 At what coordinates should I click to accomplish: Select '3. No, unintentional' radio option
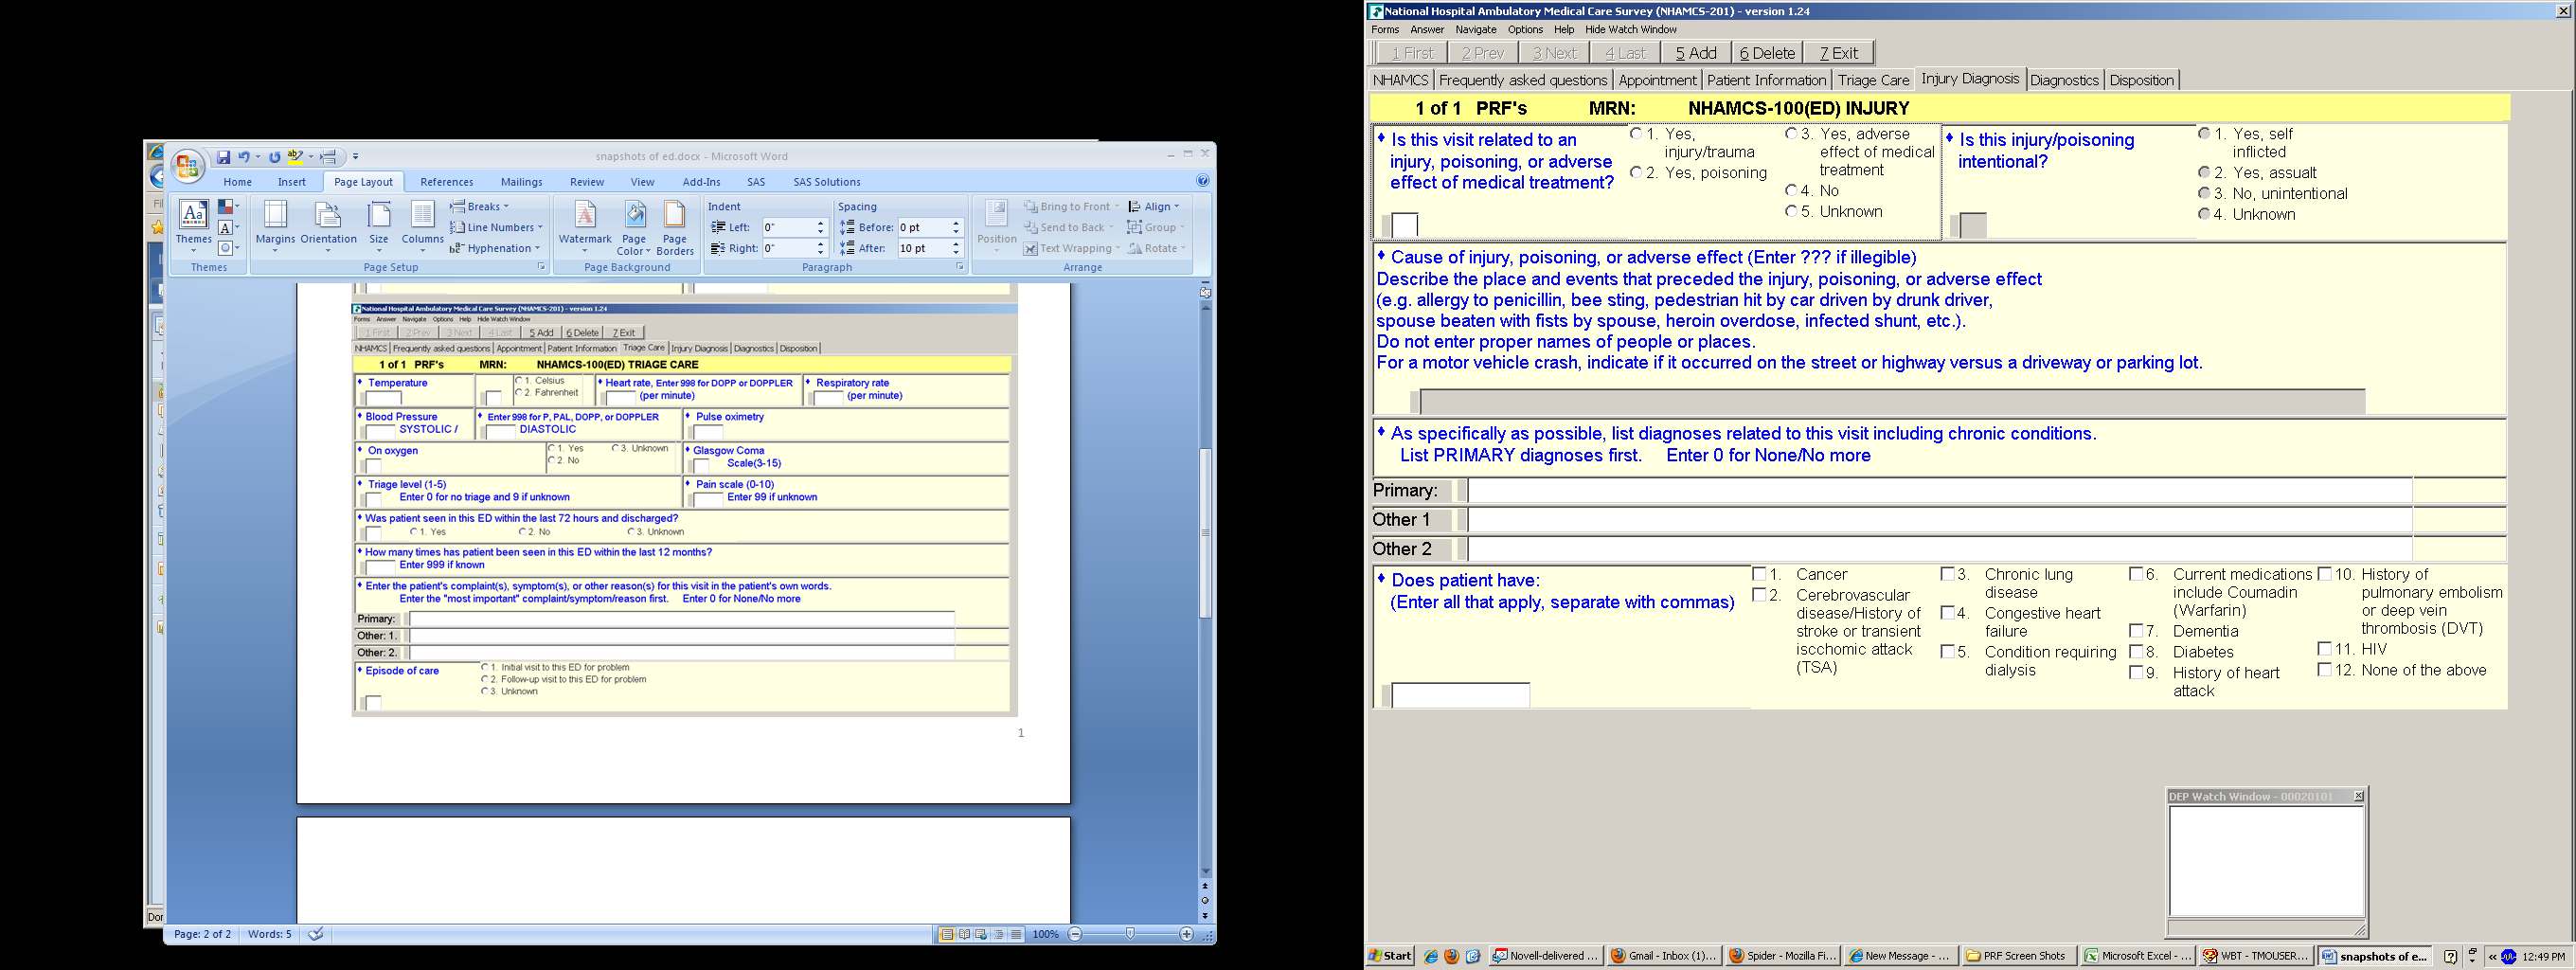click(x=2204, y=194)
